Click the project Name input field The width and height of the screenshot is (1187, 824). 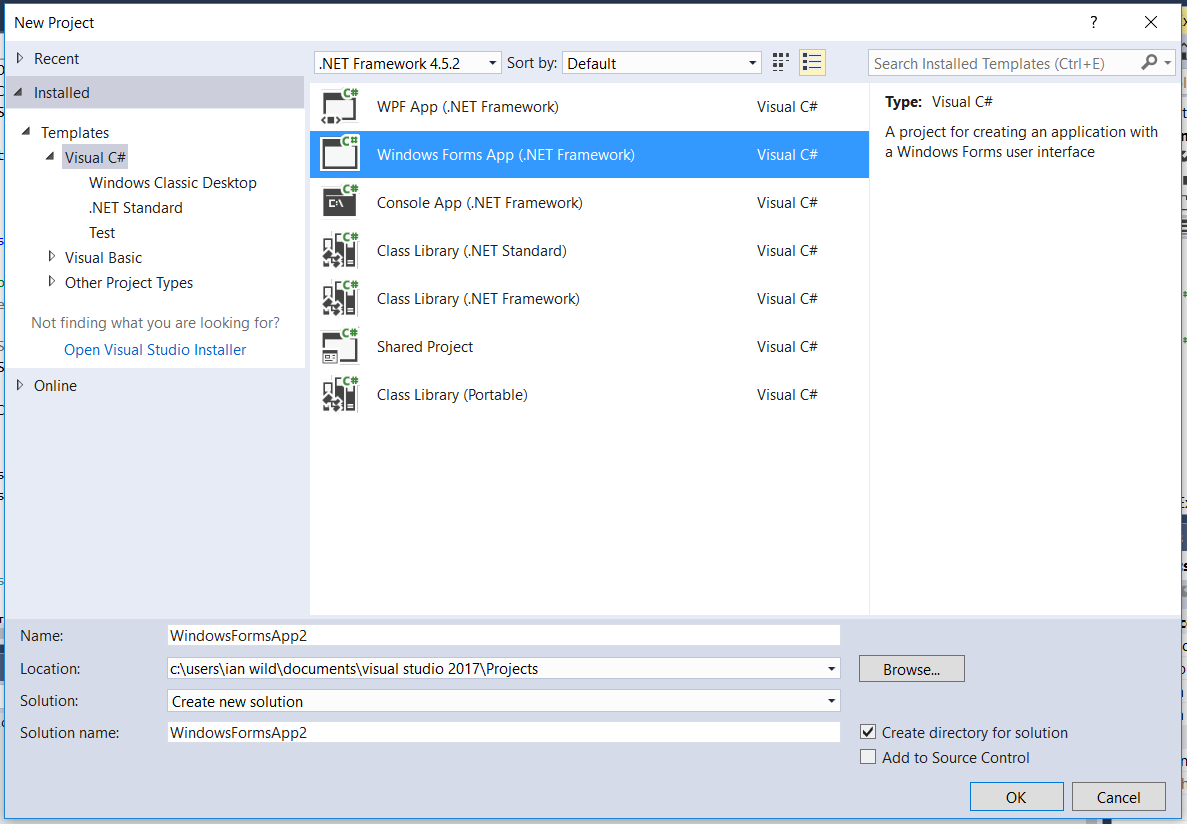[x=503, y=635]
